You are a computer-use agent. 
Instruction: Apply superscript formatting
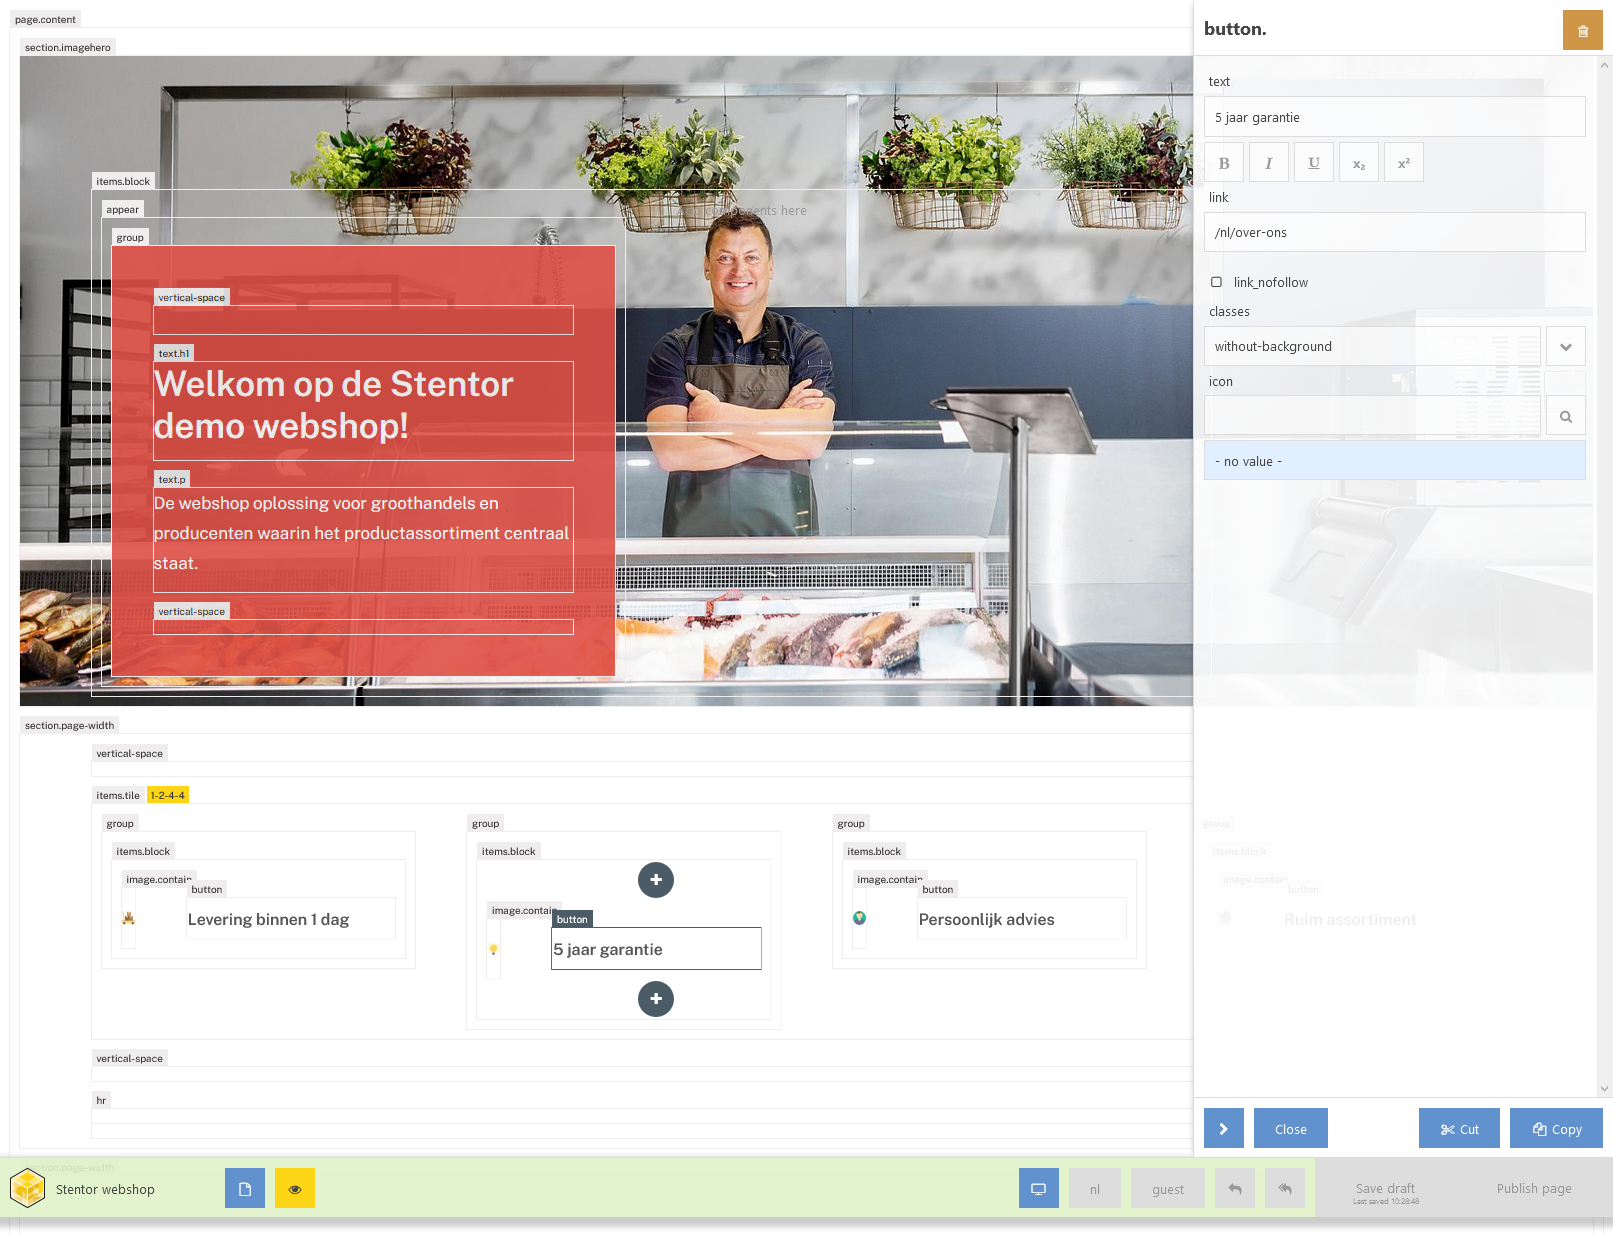[x=1404, y=163]
